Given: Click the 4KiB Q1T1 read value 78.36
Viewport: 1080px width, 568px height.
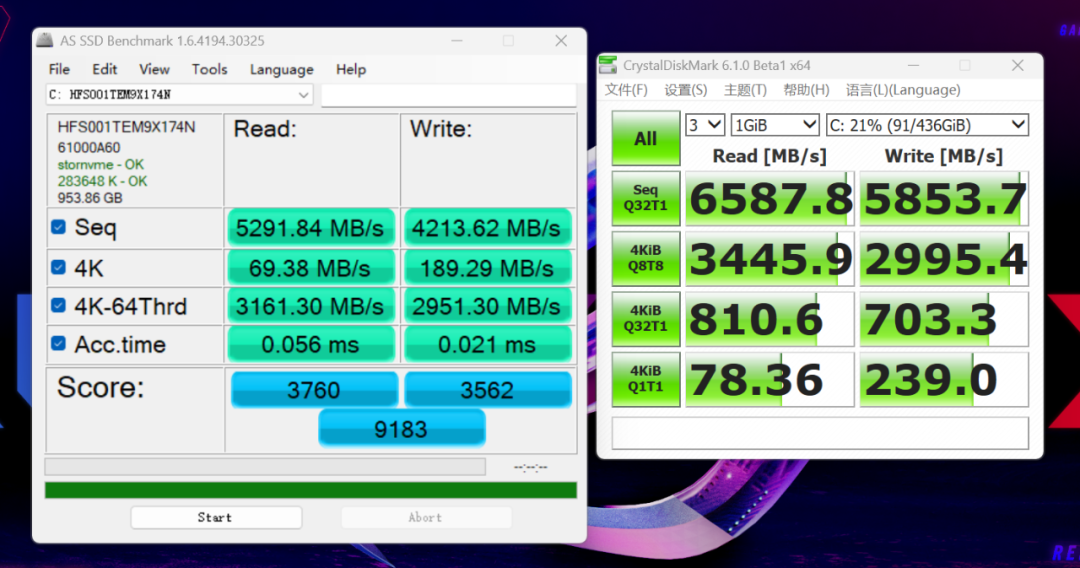Looking at the screenshot, I should pyautogui.click(x=769, y=379).
